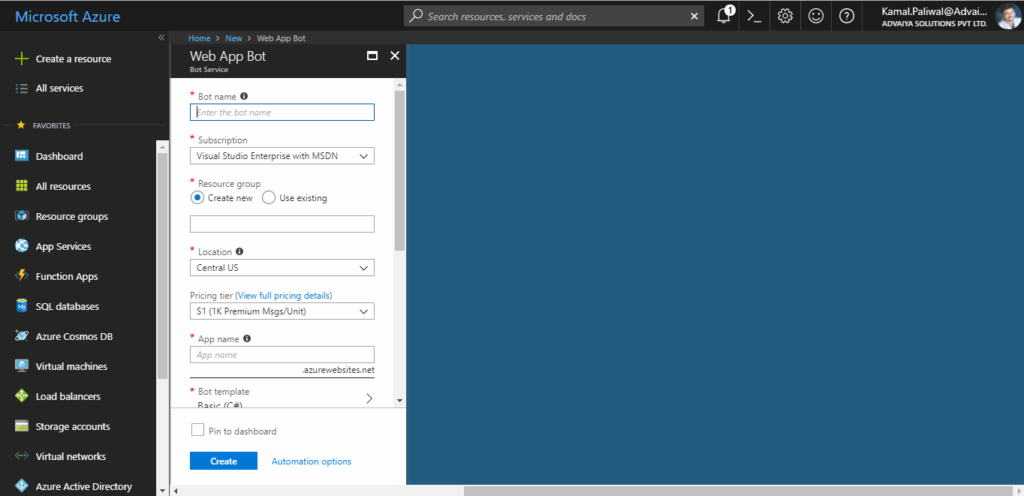Click the Function Apps lightning icon
This screenshot has width=1024, height=496.
pyautogui.click(x=22, y=276)
